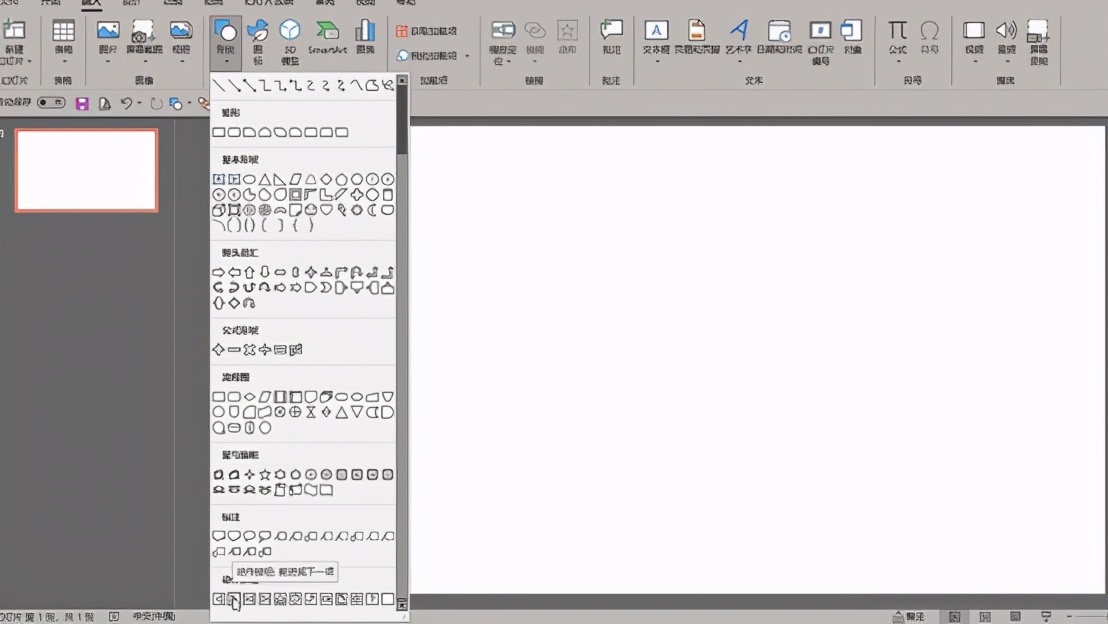Click the Action star icon

click(x=567, y=30)
